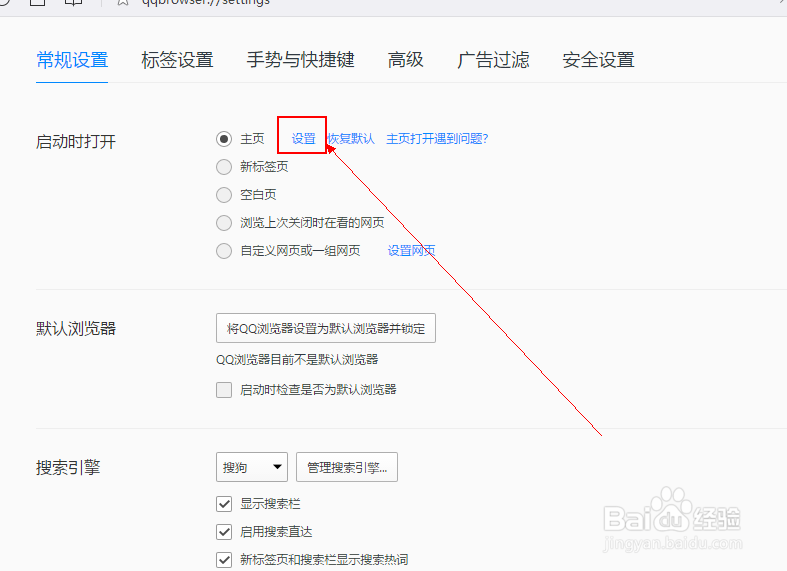Click the 默认浏览器 section label
787x571 pixels.
point(76,329)
